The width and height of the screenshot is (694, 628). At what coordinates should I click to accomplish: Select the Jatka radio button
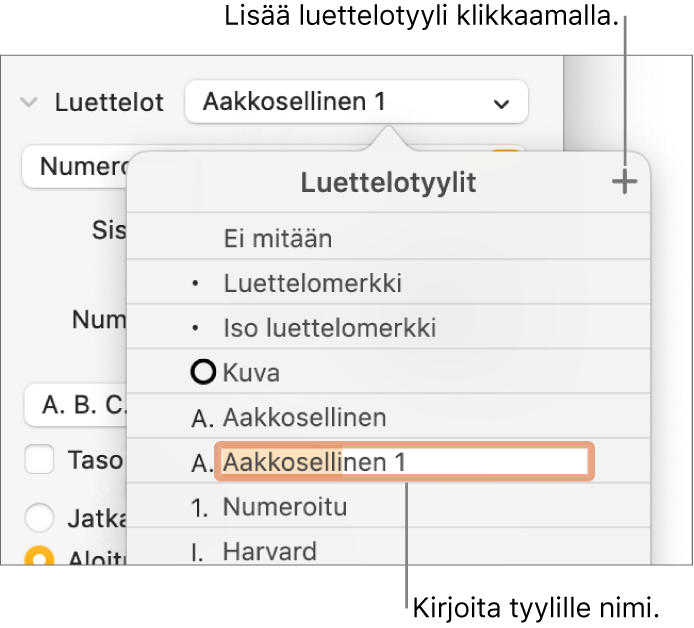[x=39, y=517]
